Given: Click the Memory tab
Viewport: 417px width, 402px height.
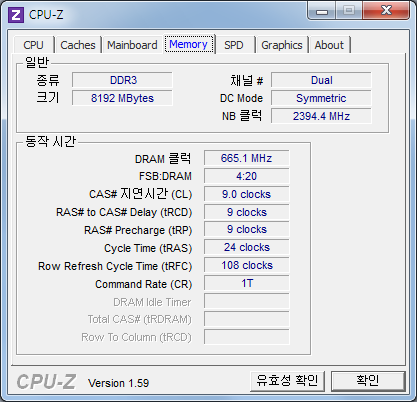Looking at the screenshot, I should 189,44.
